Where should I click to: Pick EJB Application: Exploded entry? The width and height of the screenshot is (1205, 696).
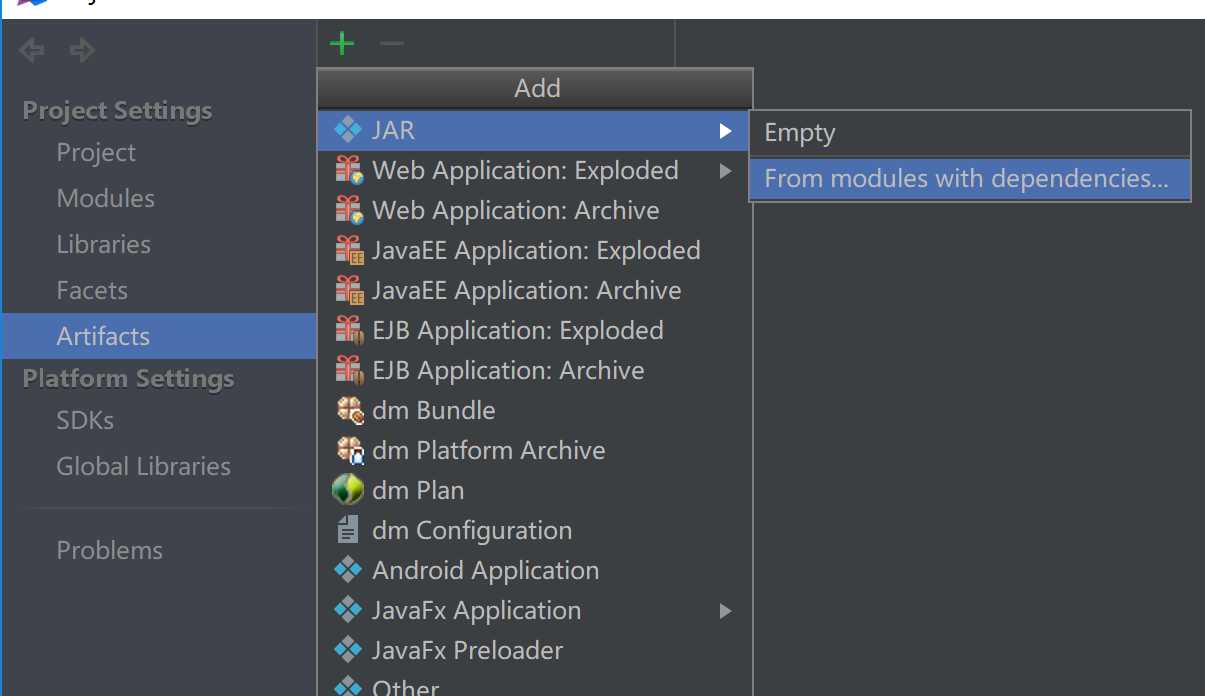pyautogui.click(x=534, y=330)
